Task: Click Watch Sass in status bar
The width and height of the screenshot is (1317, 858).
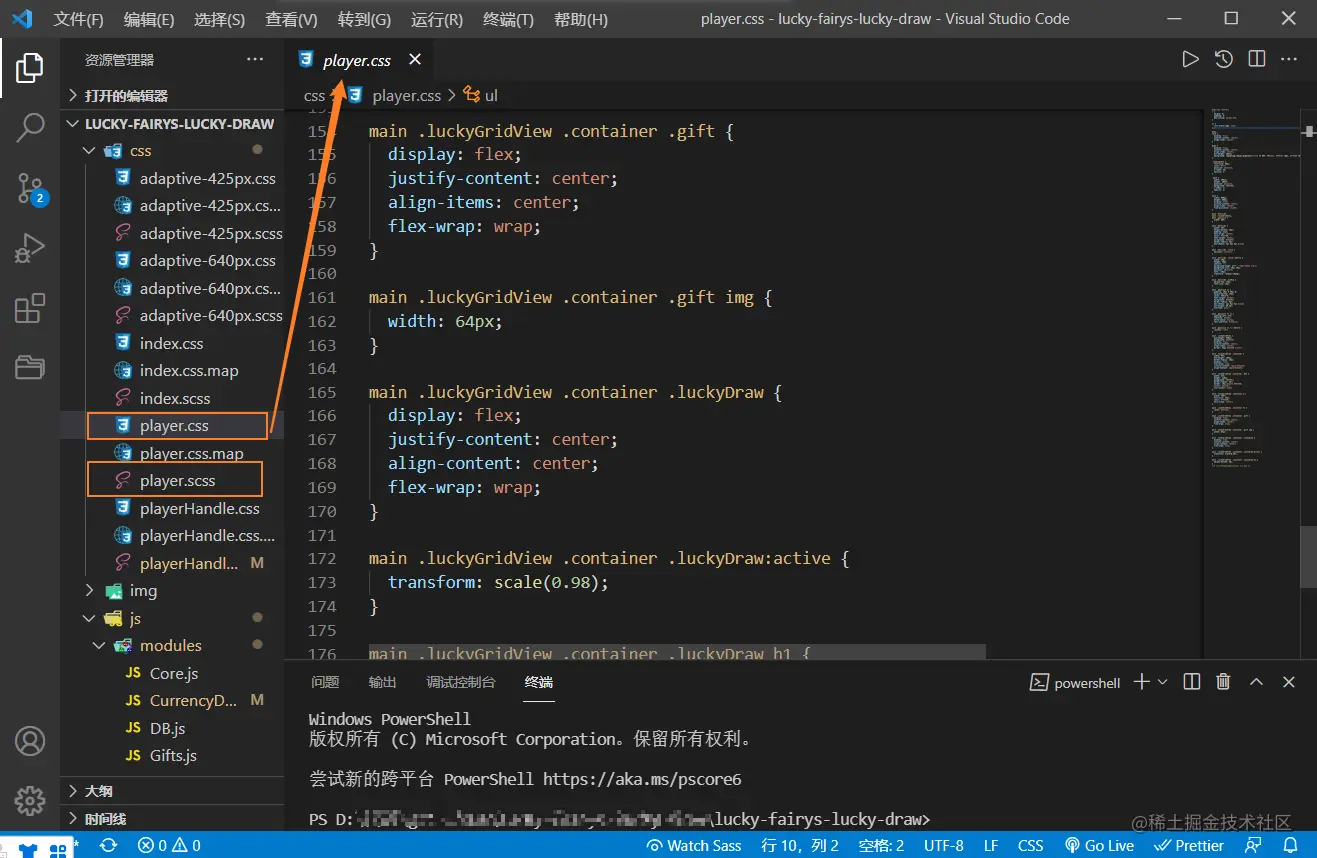Action: click(694, 846)
